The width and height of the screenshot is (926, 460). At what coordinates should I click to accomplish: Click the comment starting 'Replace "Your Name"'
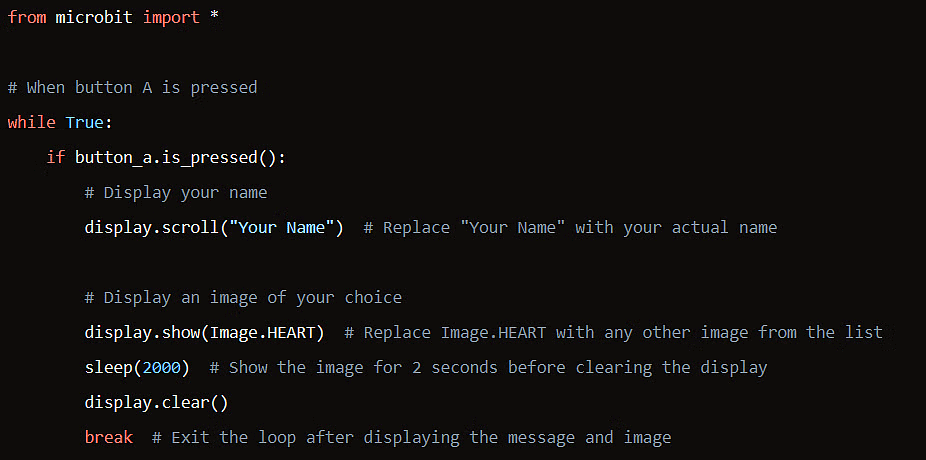[x=570, y=227]
